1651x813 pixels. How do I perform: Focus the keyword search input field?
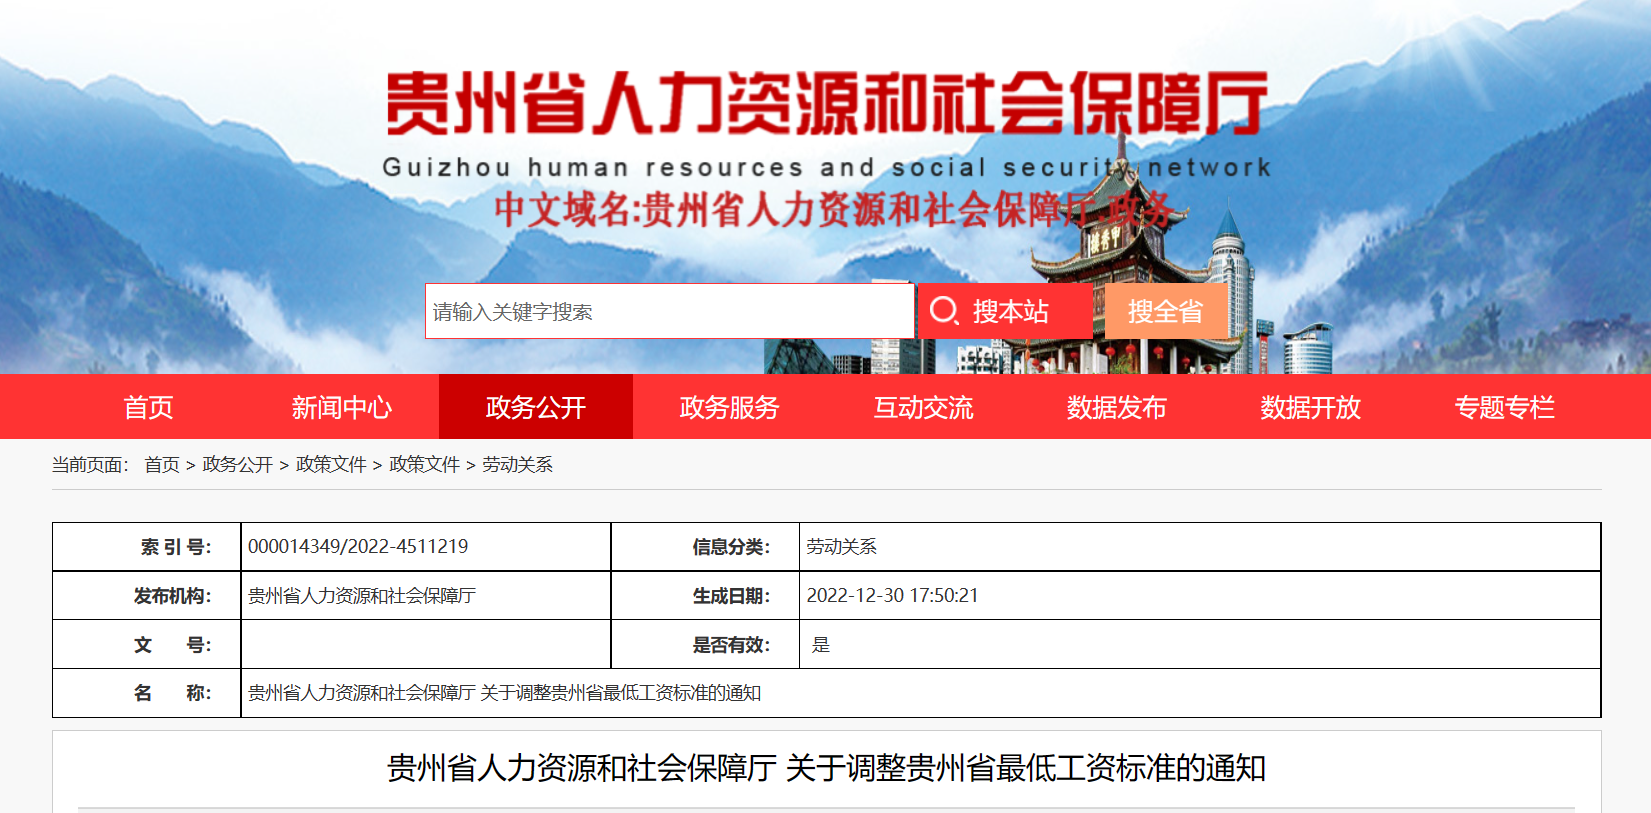[669, 312]
